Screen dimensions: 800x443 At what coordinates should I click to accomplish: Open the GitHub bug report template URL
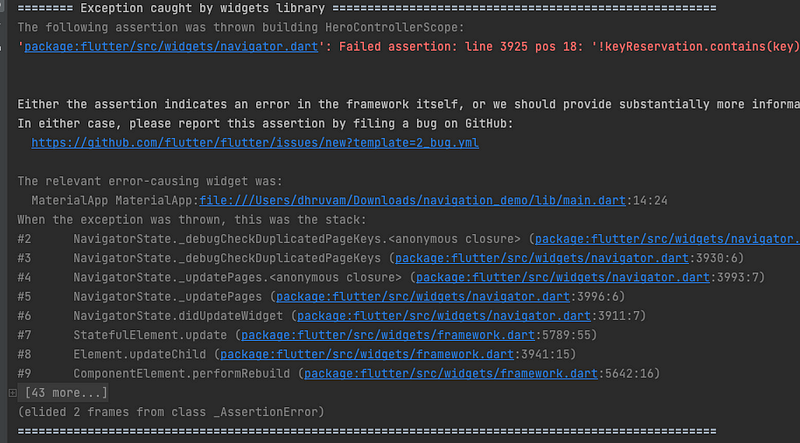(x=255, y=142)
